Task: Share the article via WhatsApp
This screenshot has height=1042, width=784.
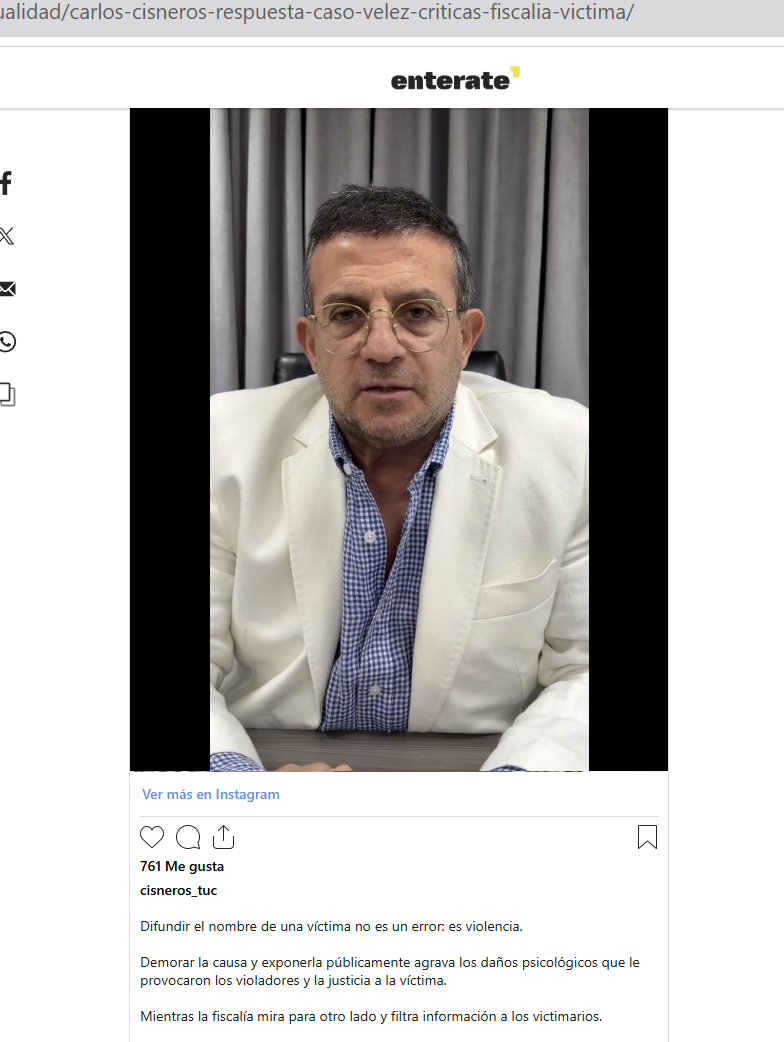Action: [x=7, y=342]
